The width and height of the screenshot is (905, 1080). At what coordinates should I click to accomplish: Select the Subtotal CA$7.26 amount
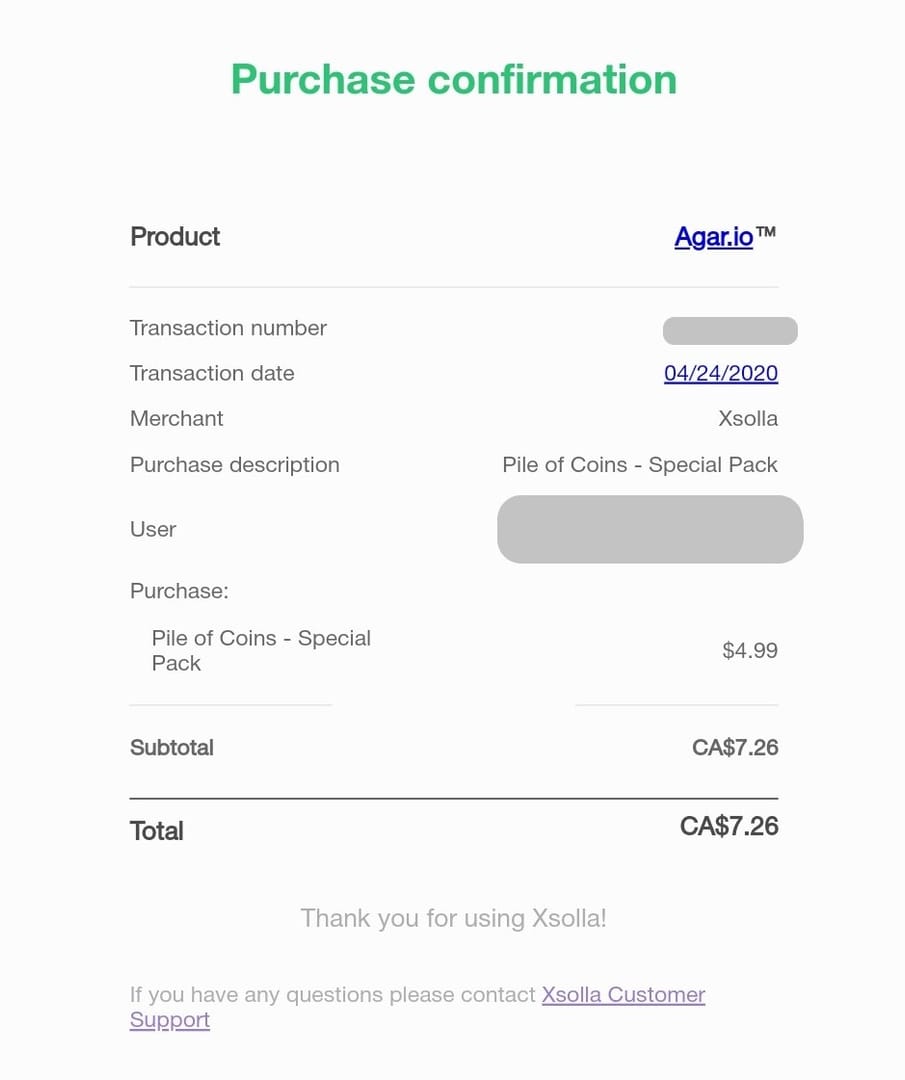click(x=734, y=748)
